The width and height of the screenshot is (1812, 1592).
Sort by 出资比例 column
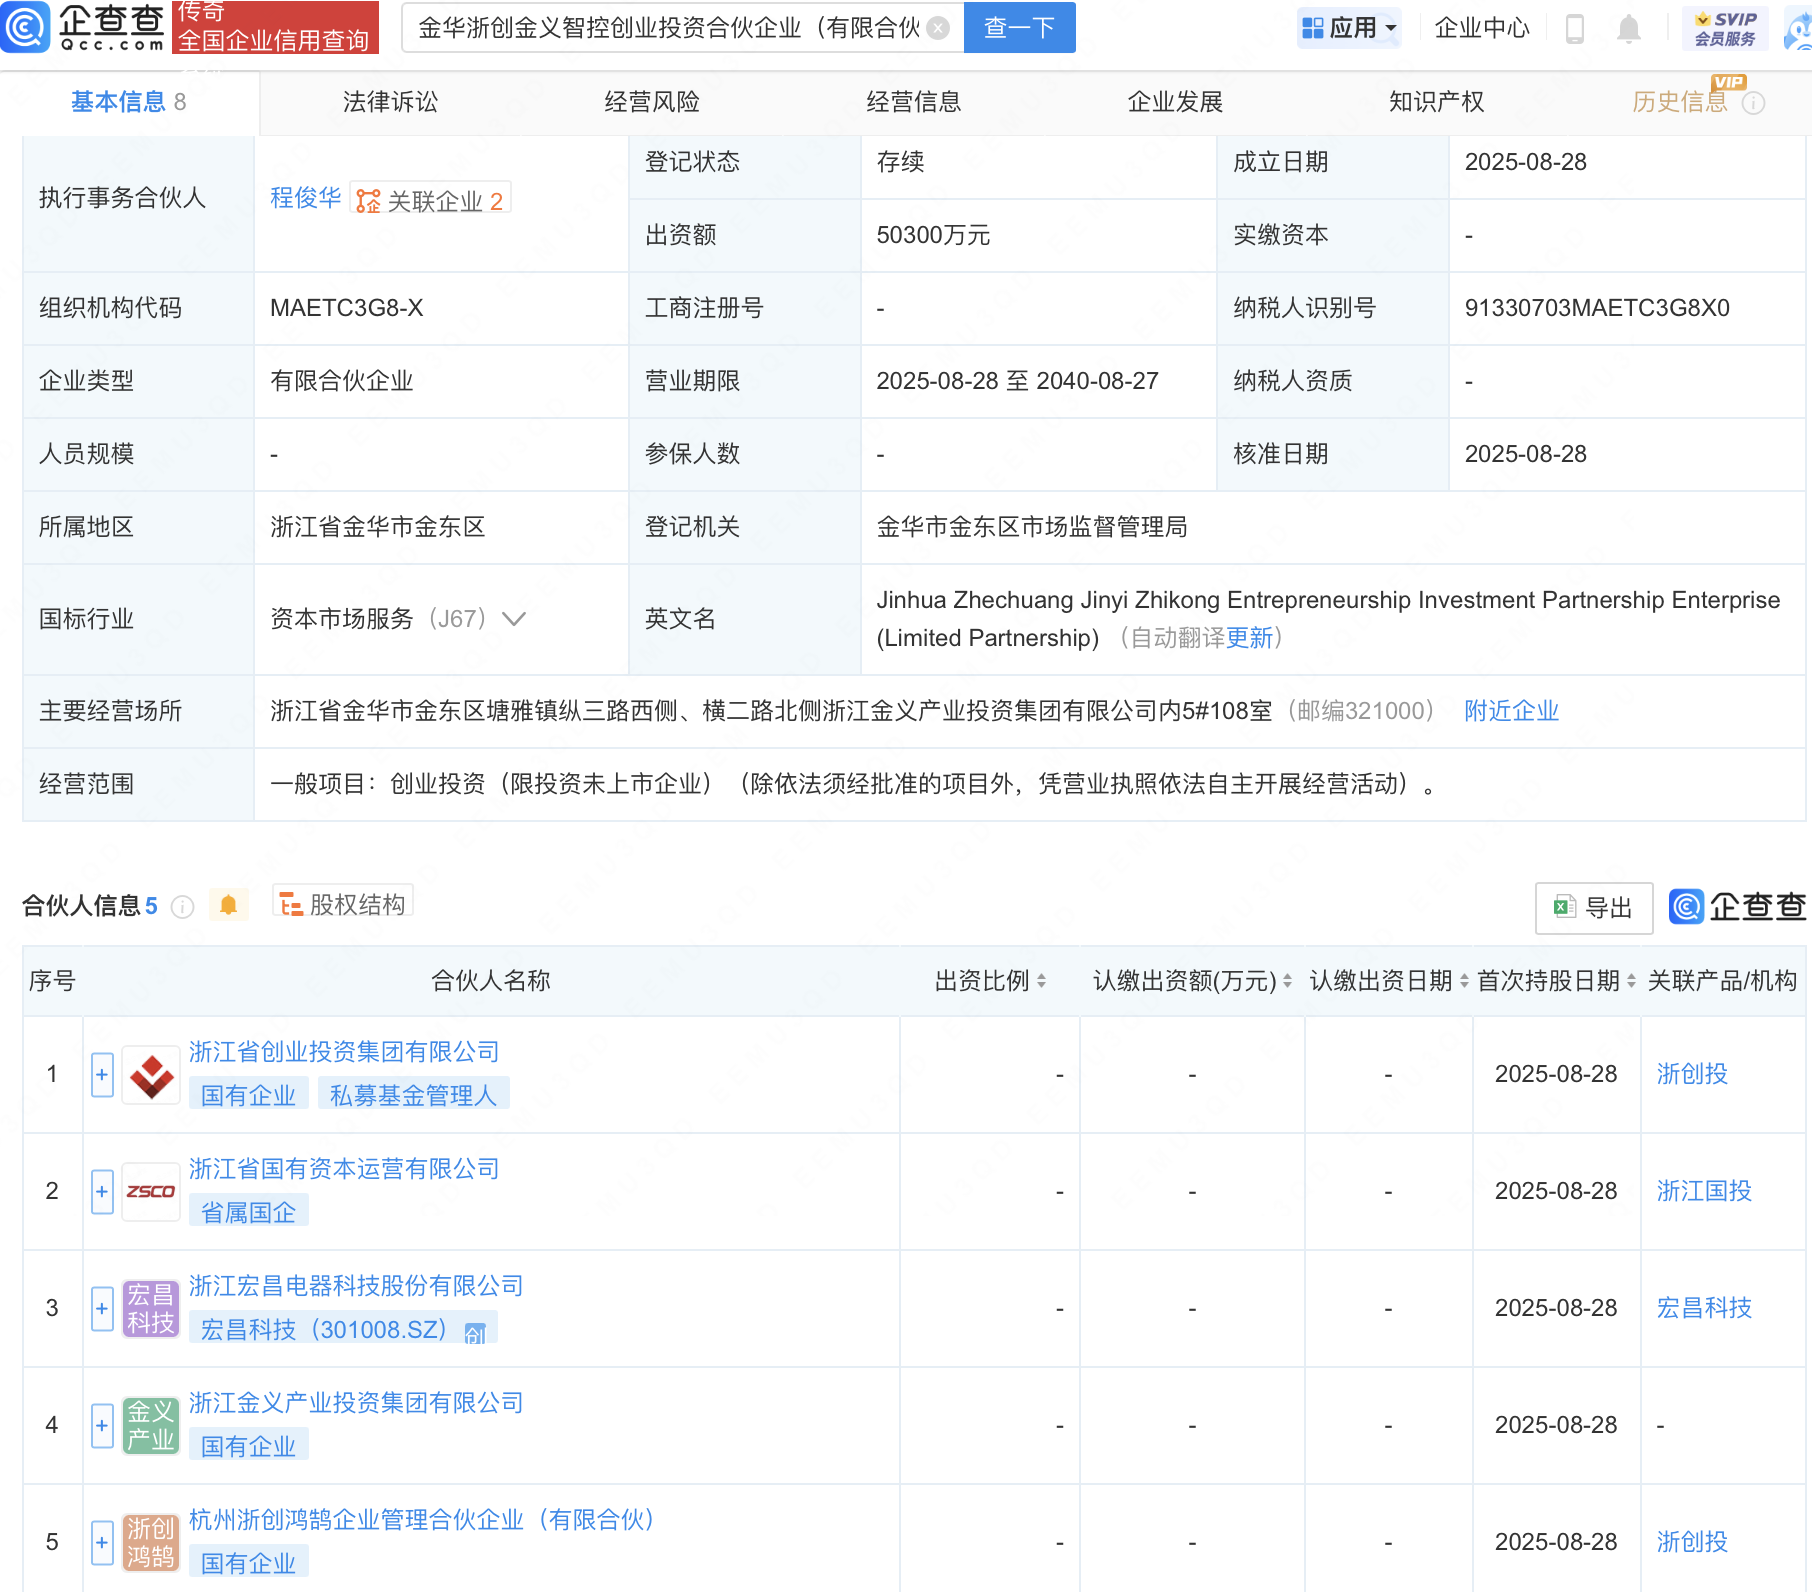click(1041, 981)
